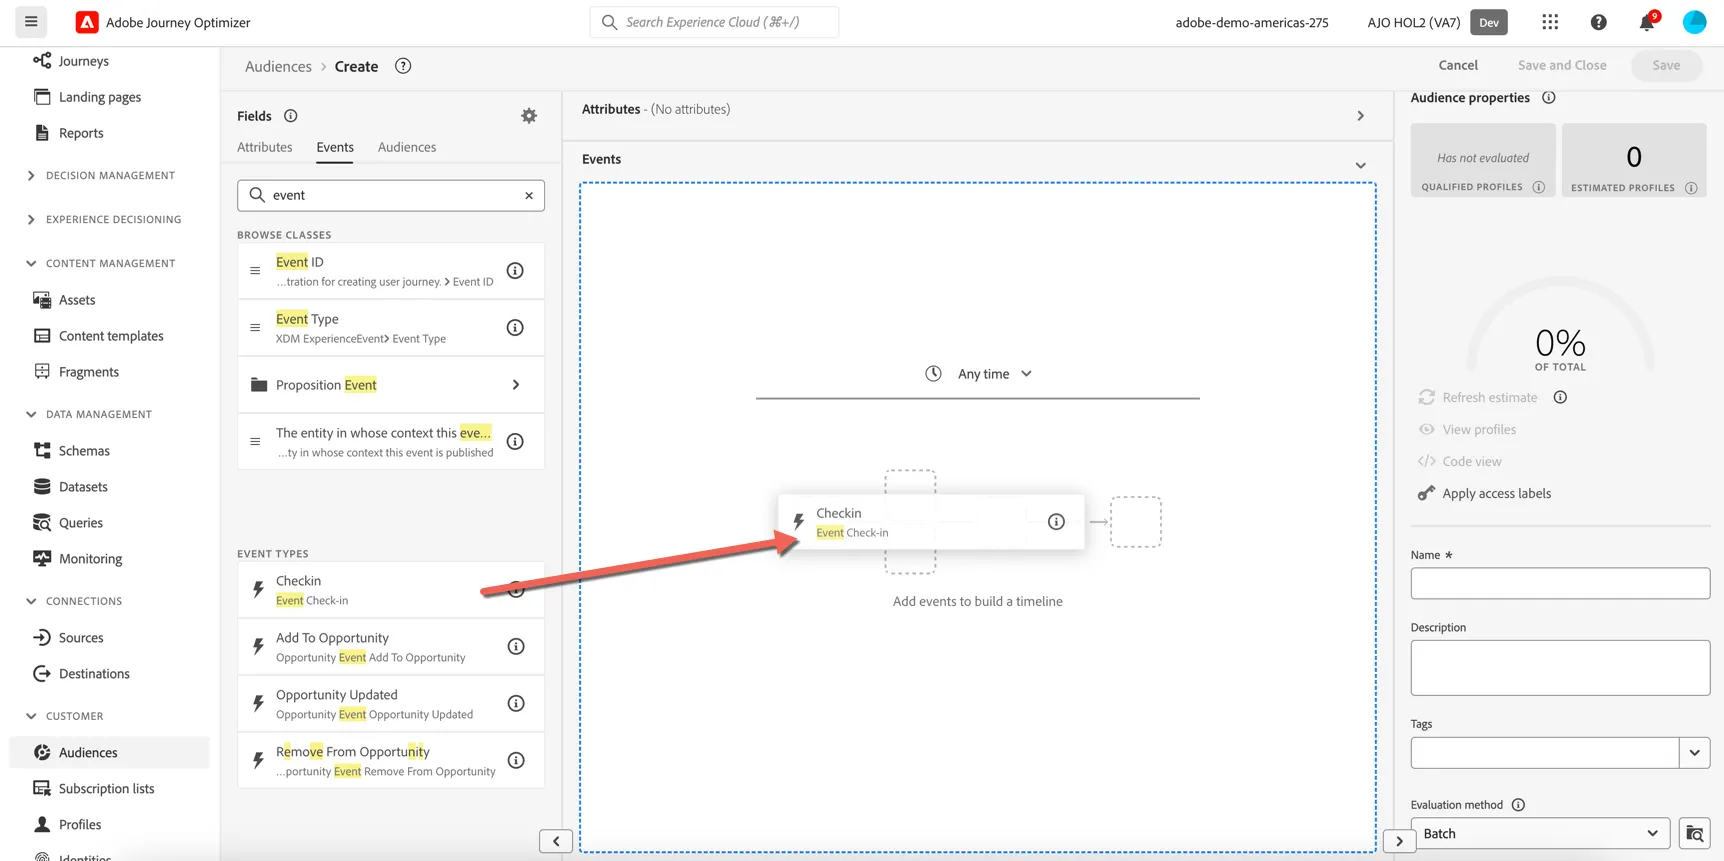Open audience search icon beside Batch dropdown
The image size is (1724, 861).
click(1695, 834)
